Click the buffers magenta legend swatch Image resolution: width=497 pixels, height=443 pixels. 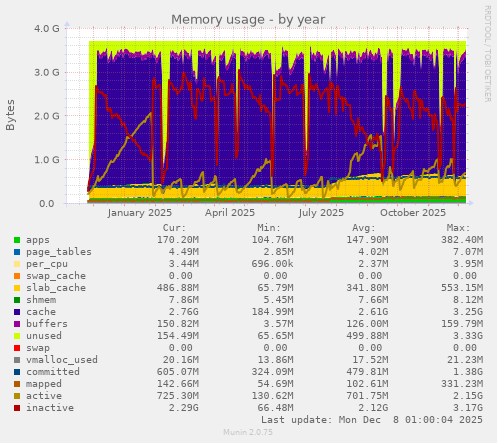click(17, 324)
